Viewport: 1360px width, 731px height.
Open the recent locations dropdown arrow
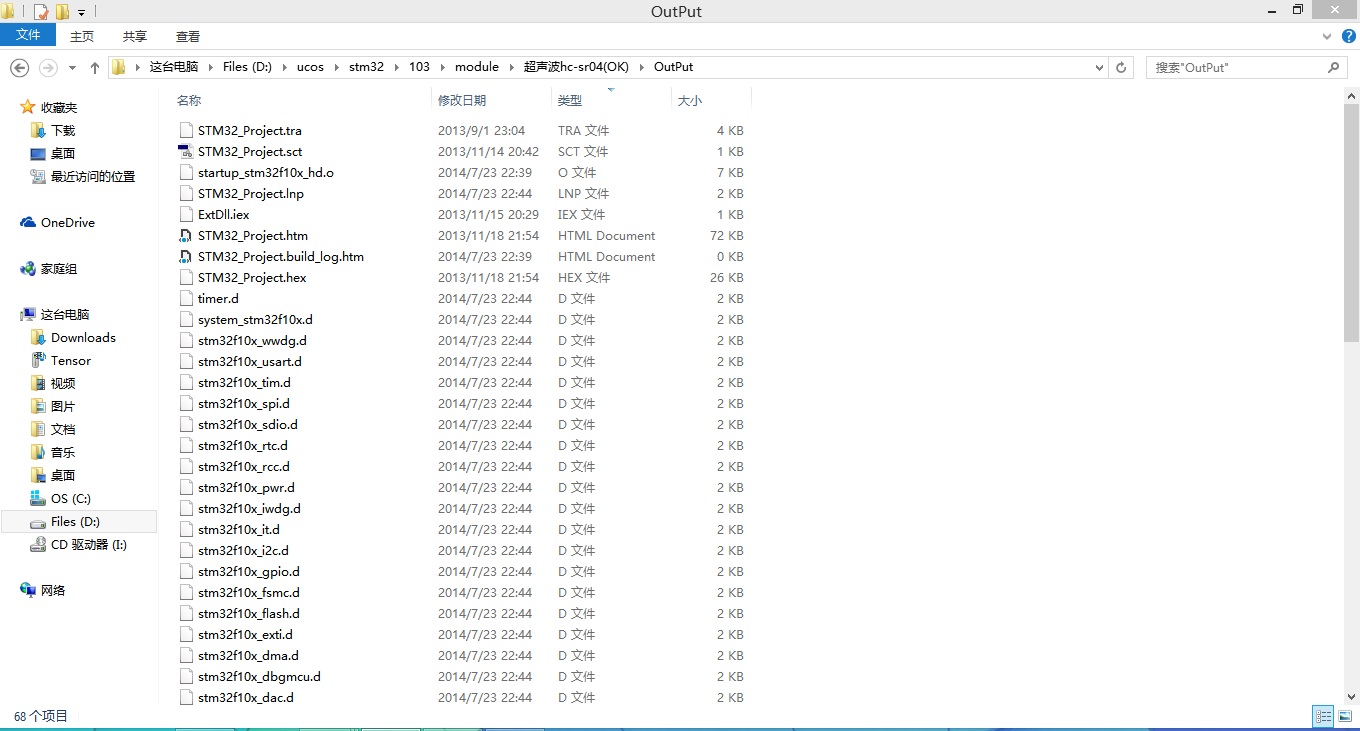tap(72, 68)
